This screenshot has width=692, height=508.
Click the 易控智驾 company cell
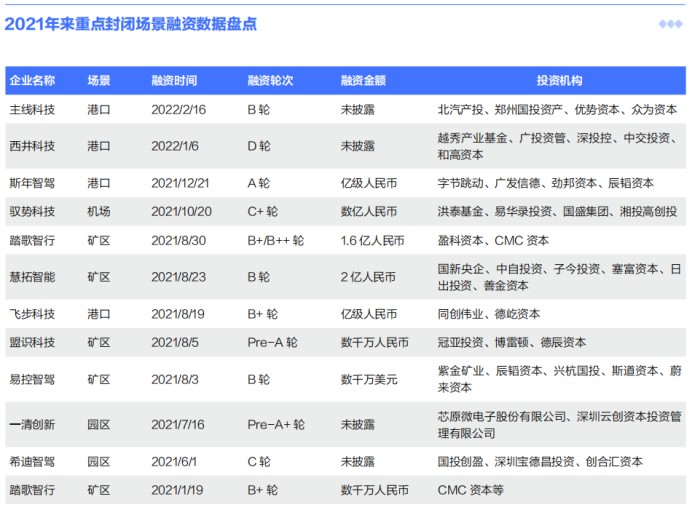point(32,380)
